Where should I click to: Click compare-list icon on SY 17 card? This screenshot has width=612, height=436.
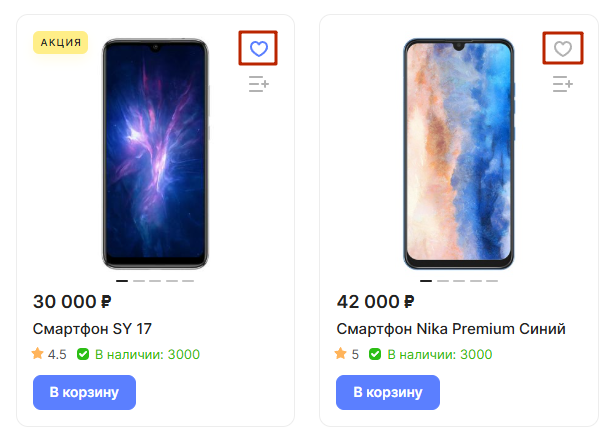pyautogui.click(x=259, y=85)
